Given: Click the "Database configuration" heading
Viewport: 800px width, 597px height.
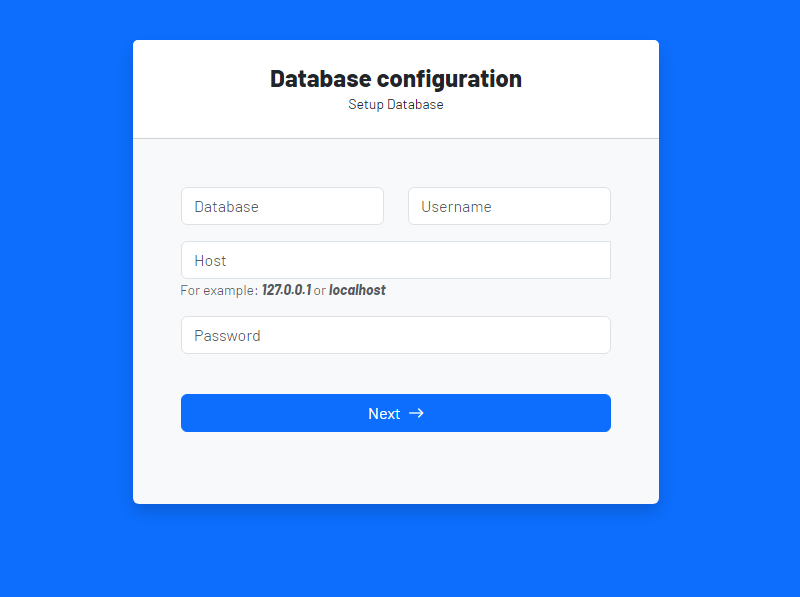Looking at the screenshot, I should click(395, 79).
